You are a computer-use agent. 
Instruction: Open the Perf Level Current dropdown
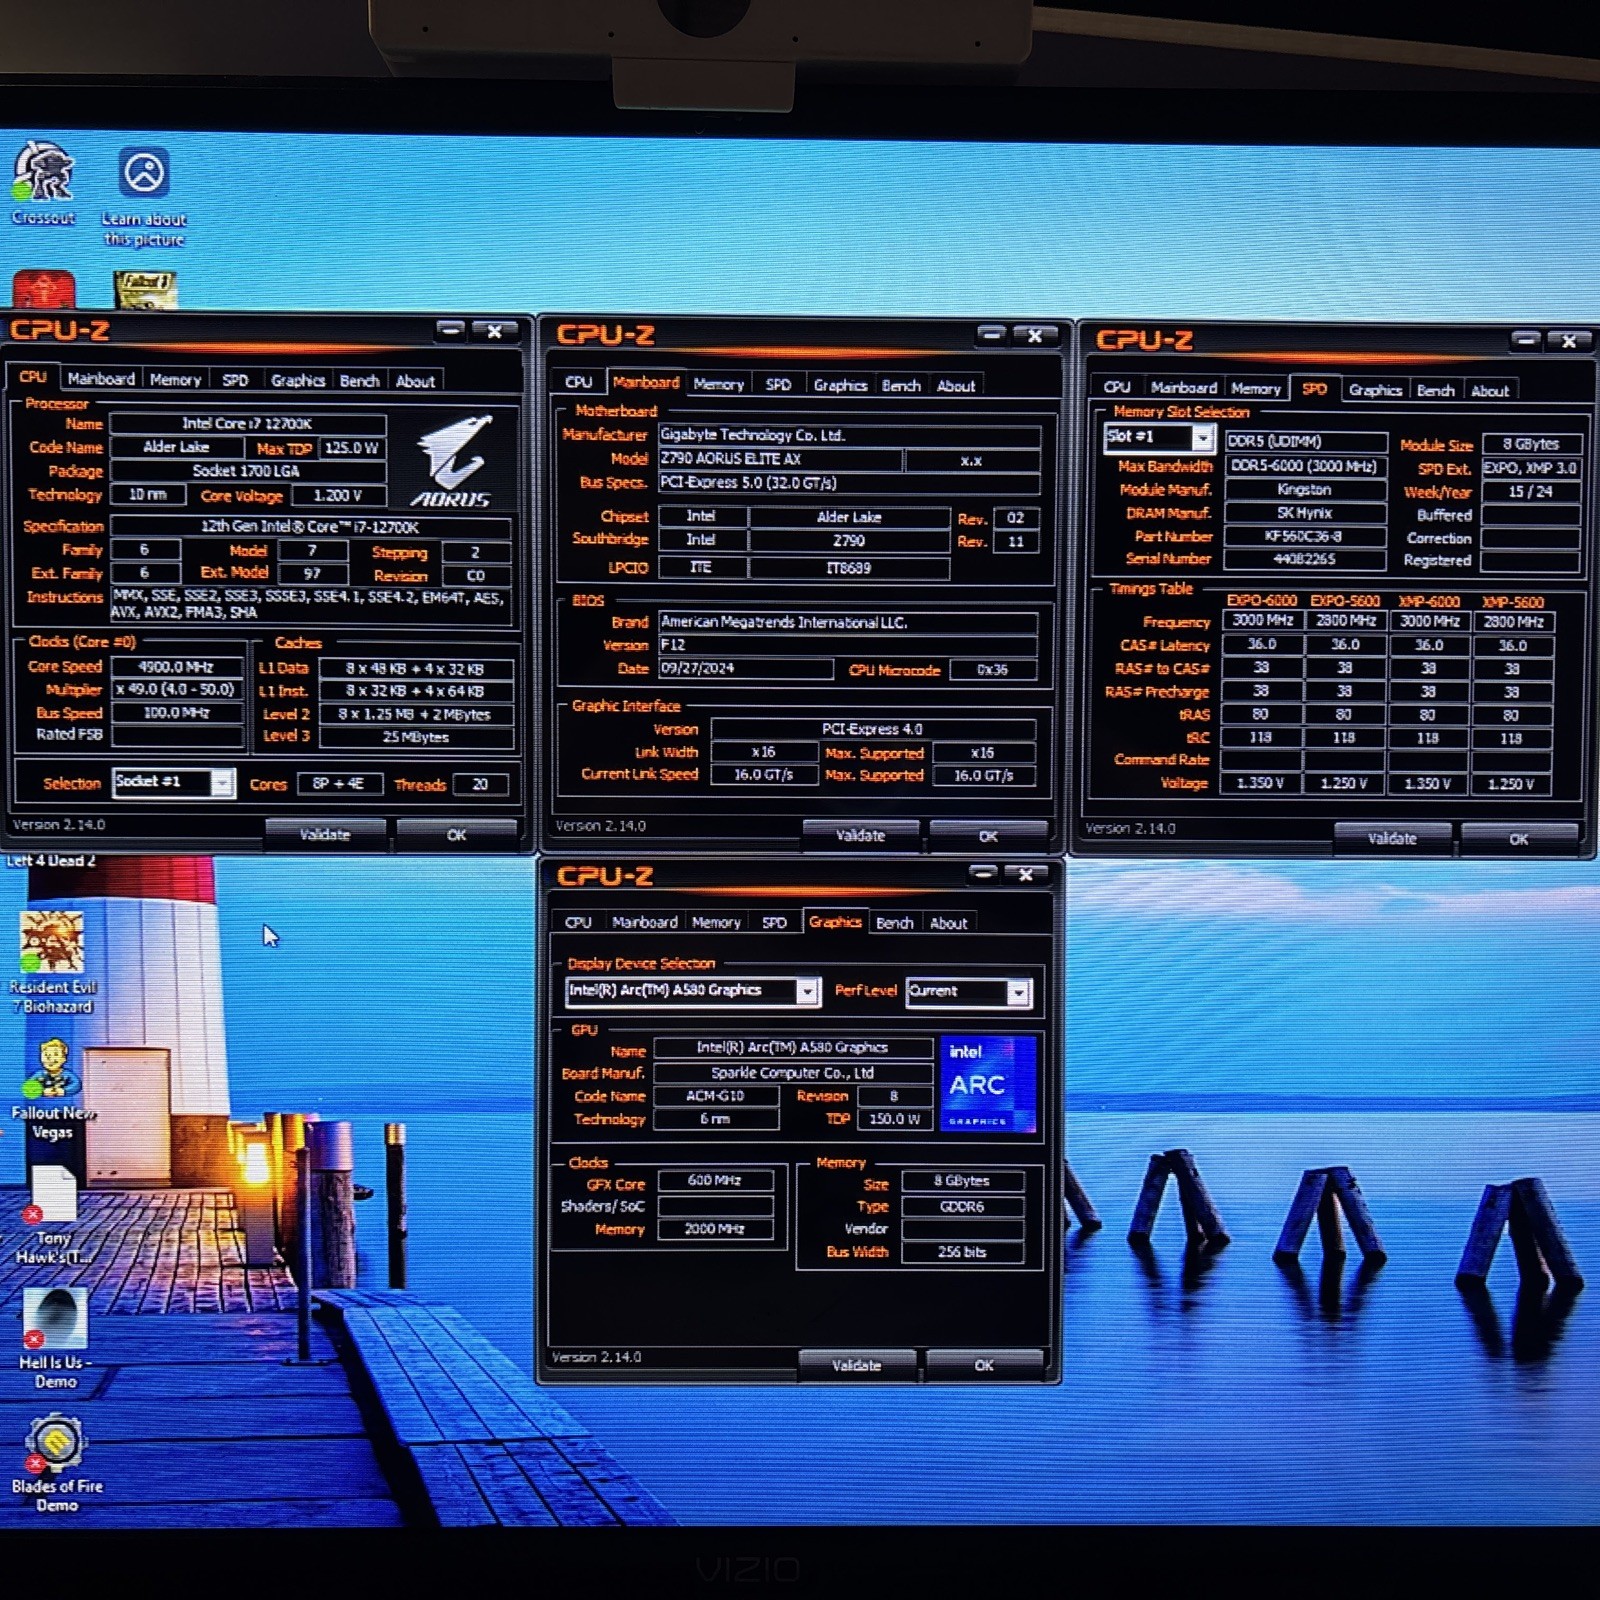(x=1018, y=992)
